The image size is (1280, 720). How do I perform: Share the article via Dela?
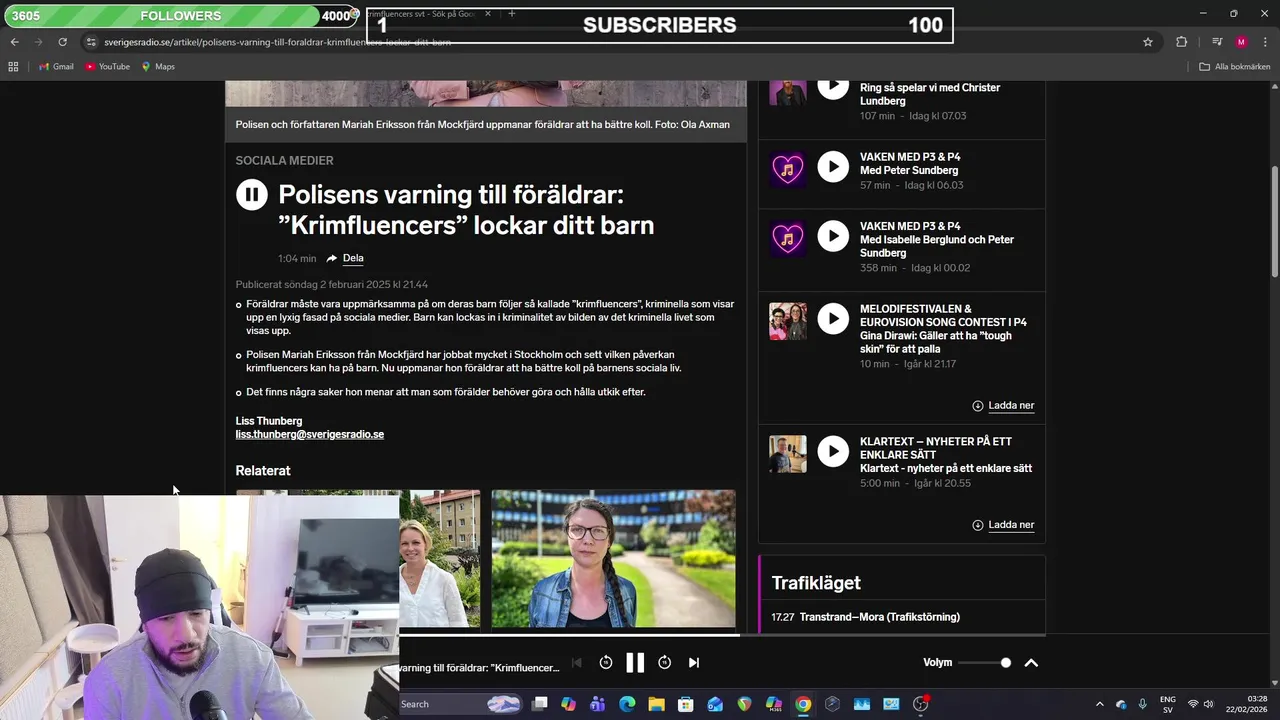(345, 258)
